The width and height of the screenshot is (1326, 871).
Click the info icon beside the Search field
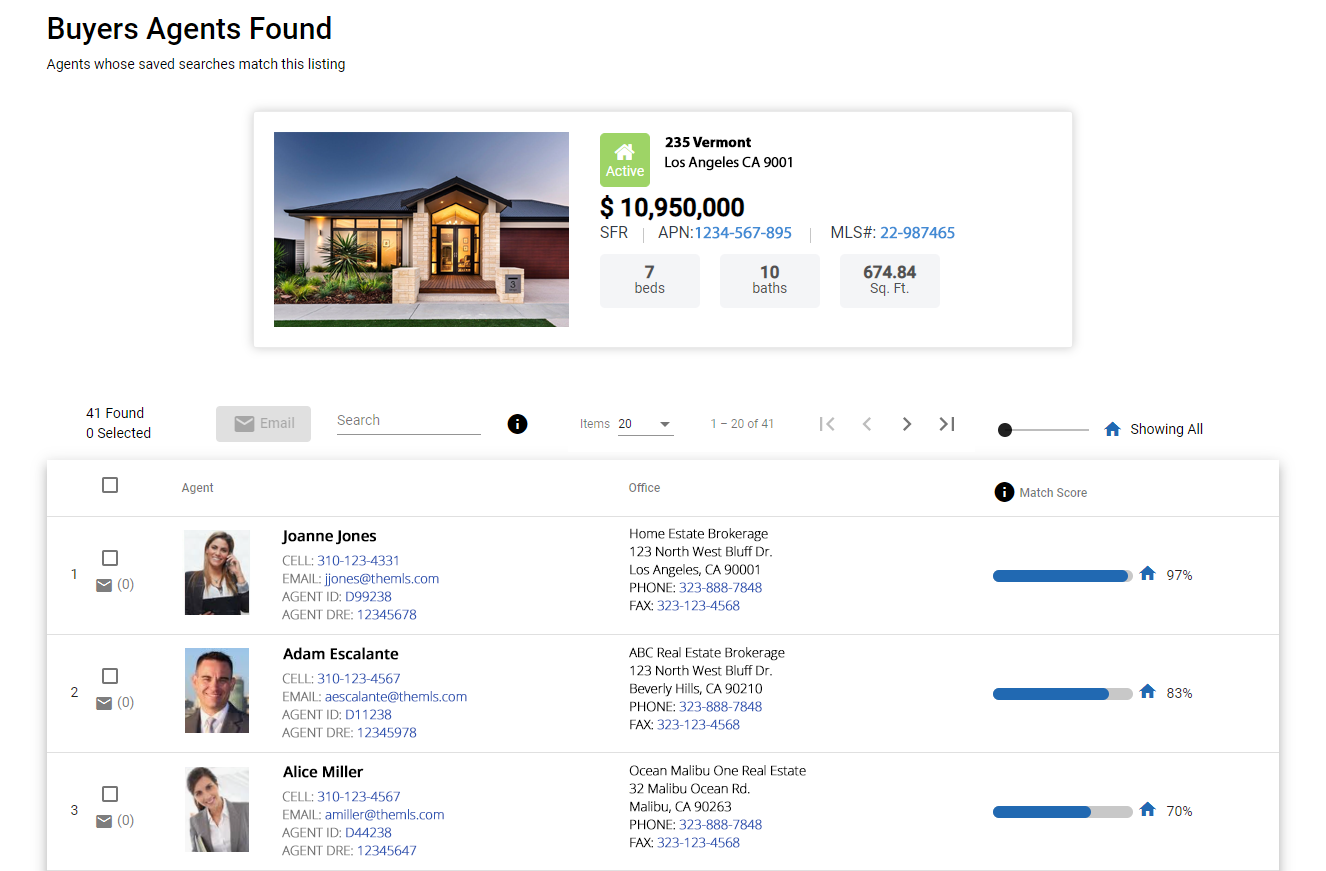coord(517,424)
